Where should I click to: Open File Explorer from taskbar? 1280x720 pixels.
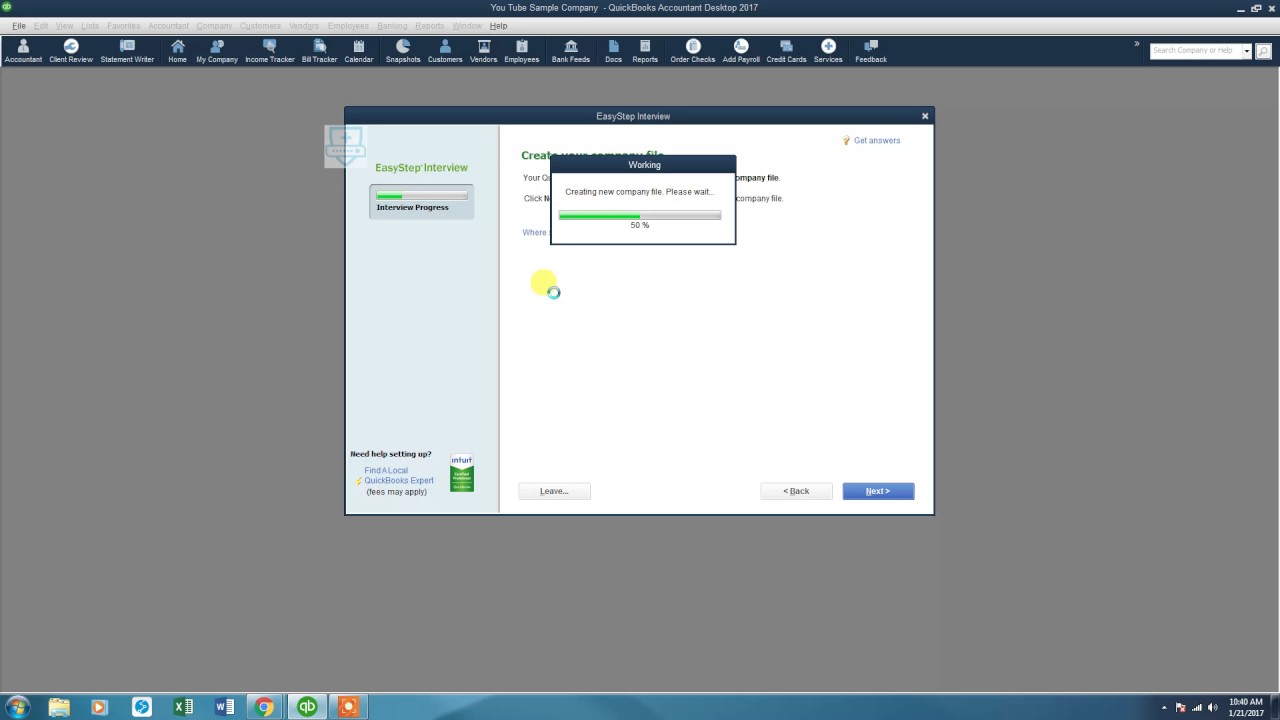[x=59, y=707]
